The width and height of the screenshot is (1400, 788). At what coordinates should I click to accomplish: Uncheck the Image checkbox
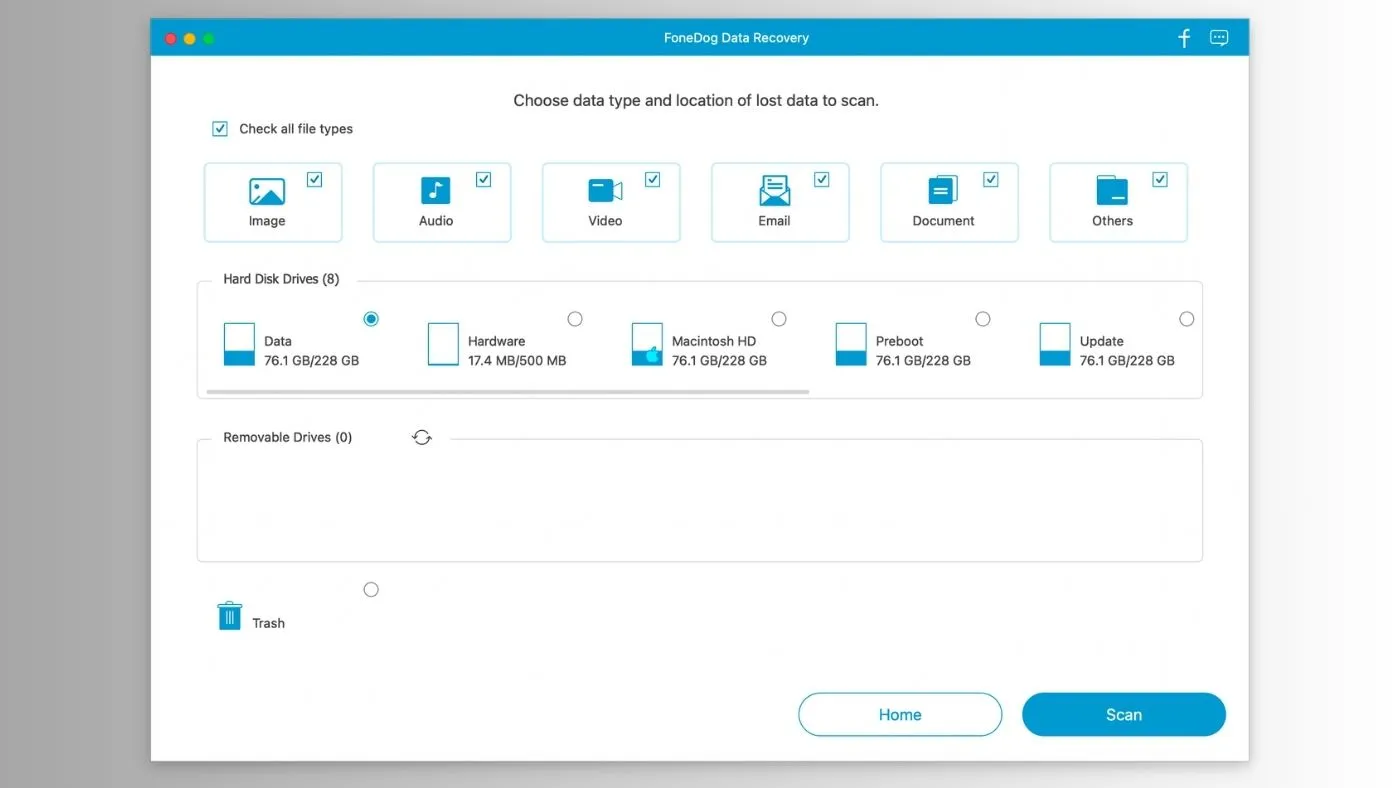[314, 180]
